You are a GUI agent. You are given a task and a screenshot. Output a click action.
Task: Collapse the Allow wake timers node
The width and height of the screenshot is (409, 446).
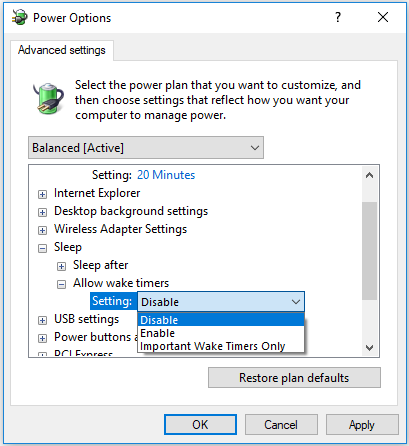61,284
